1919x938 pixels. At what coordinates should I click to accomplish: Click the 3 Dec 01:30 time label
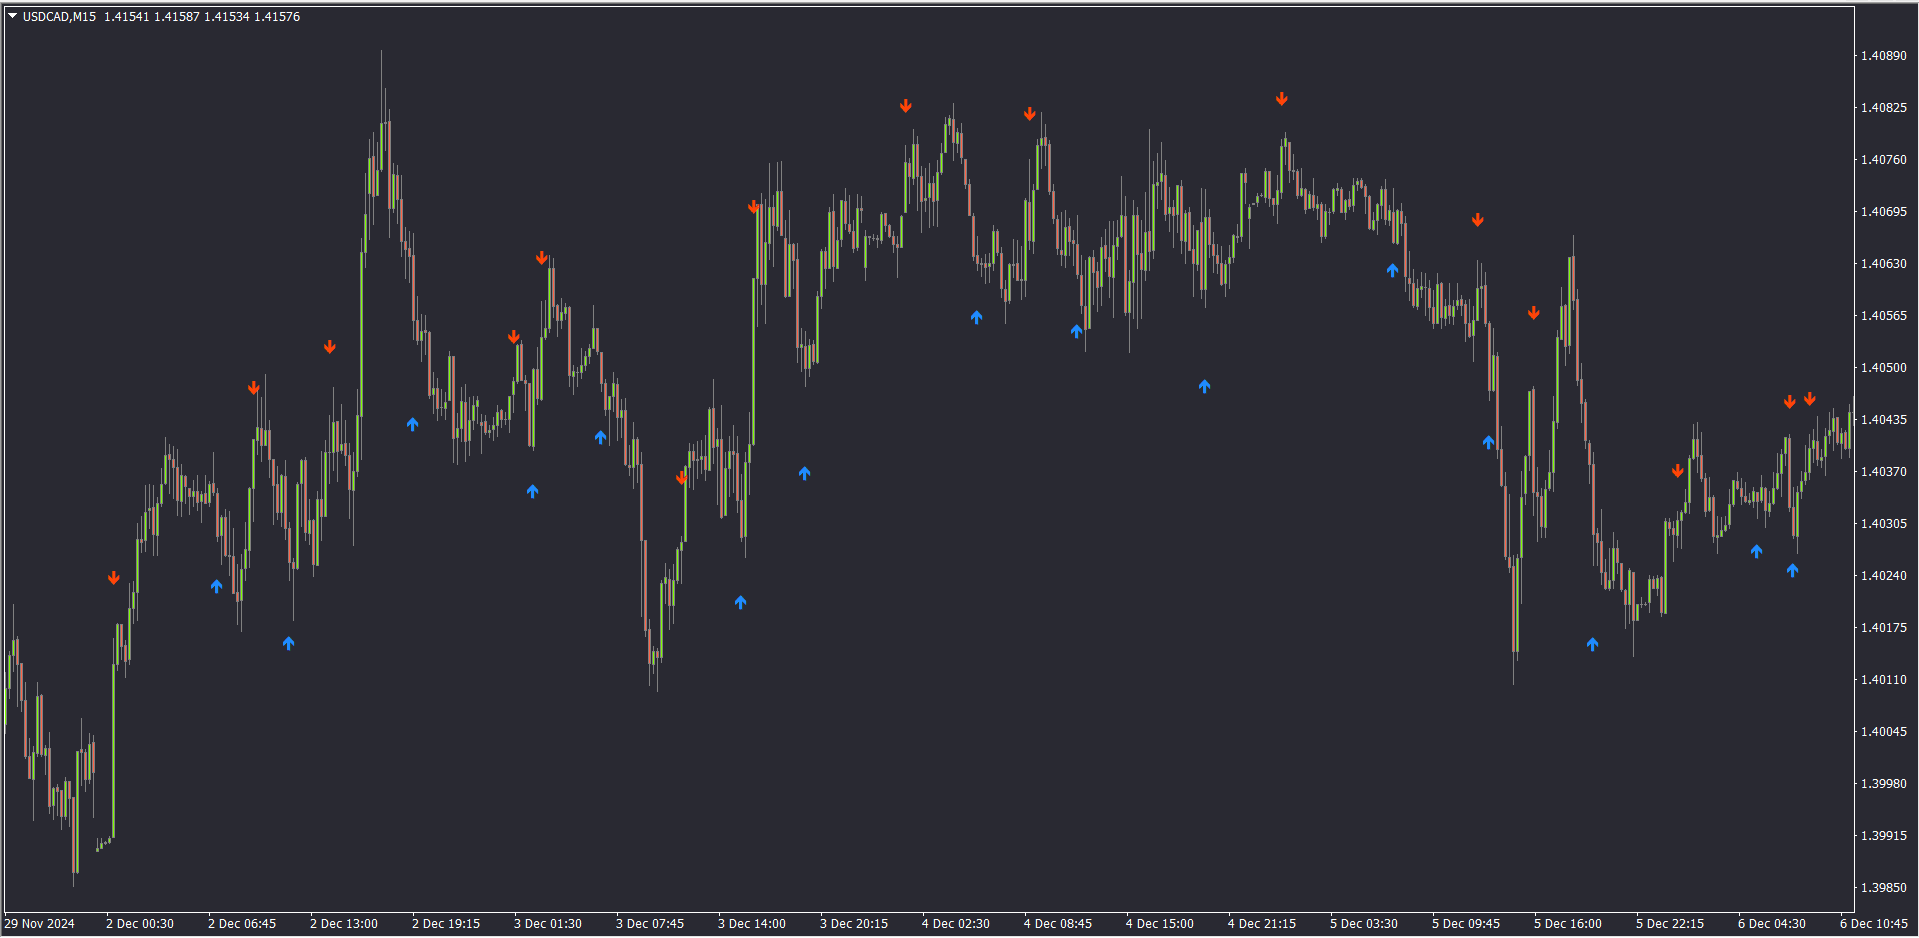548,924
